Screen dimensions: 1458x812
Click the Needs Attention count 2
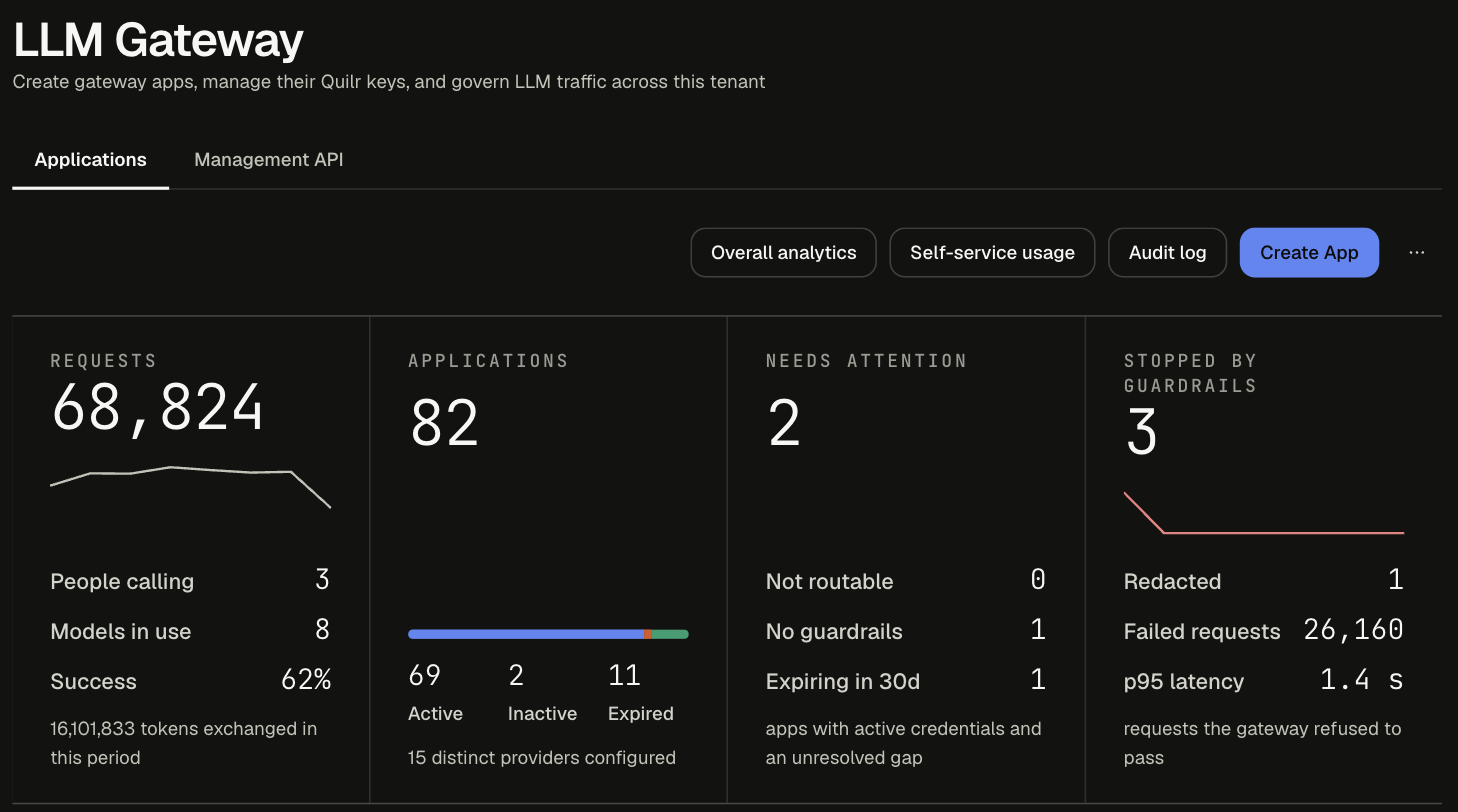(784, 423)
